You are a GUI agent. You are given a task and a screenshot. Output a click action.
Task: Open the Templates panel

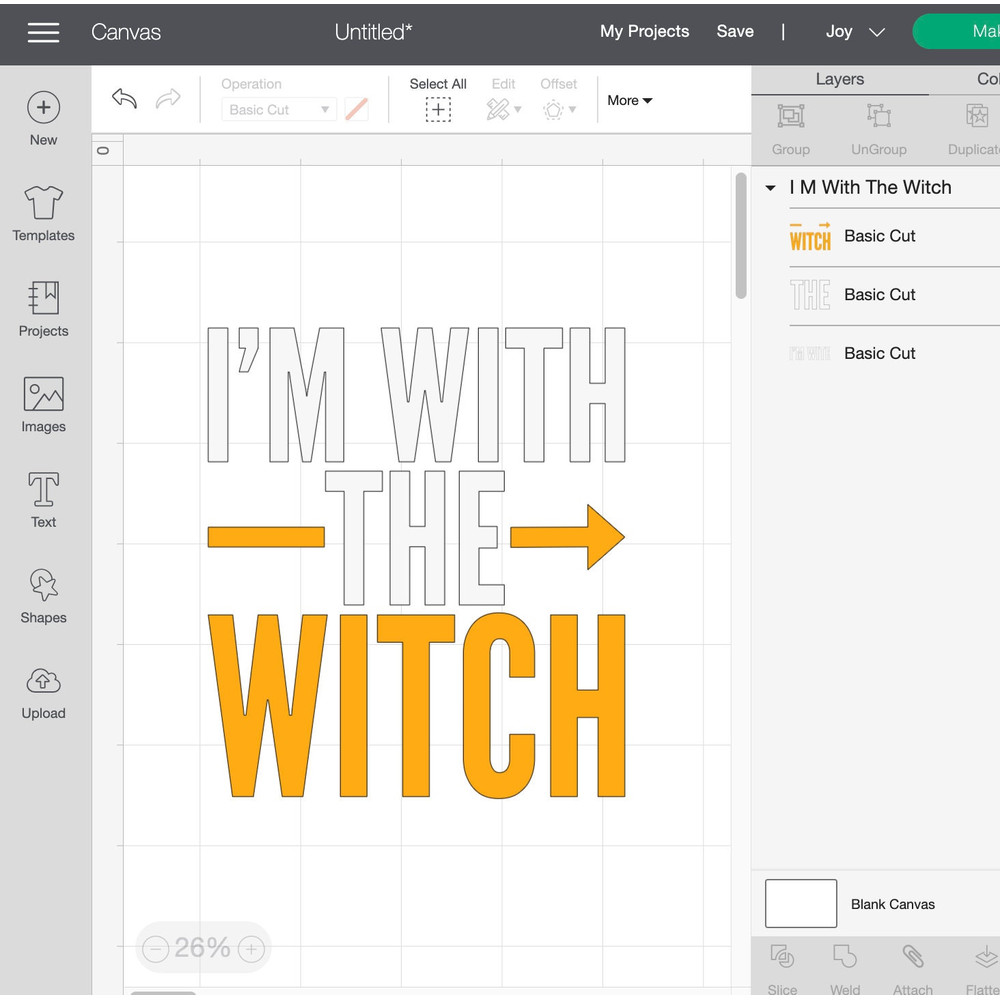43,213
